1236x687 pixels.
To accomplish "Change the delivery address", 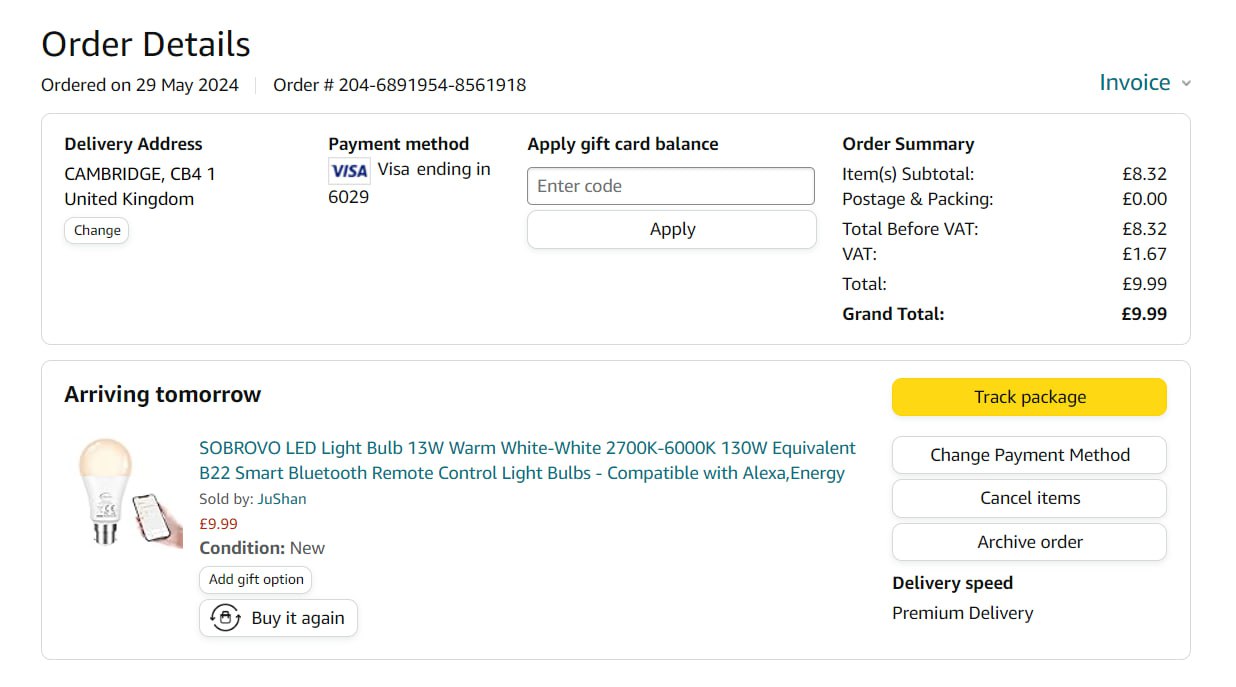I will pos(97,230).
